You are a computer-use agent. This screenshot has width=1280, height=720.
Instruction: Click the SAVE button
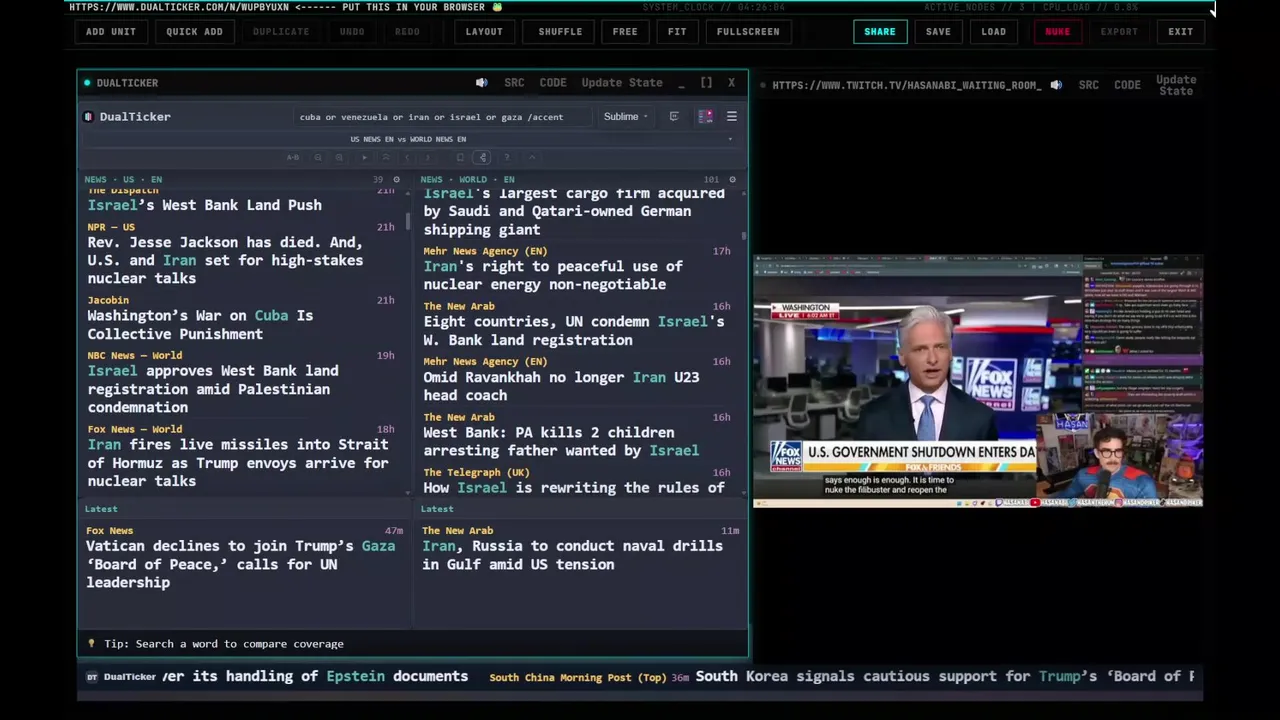point(938,31)
